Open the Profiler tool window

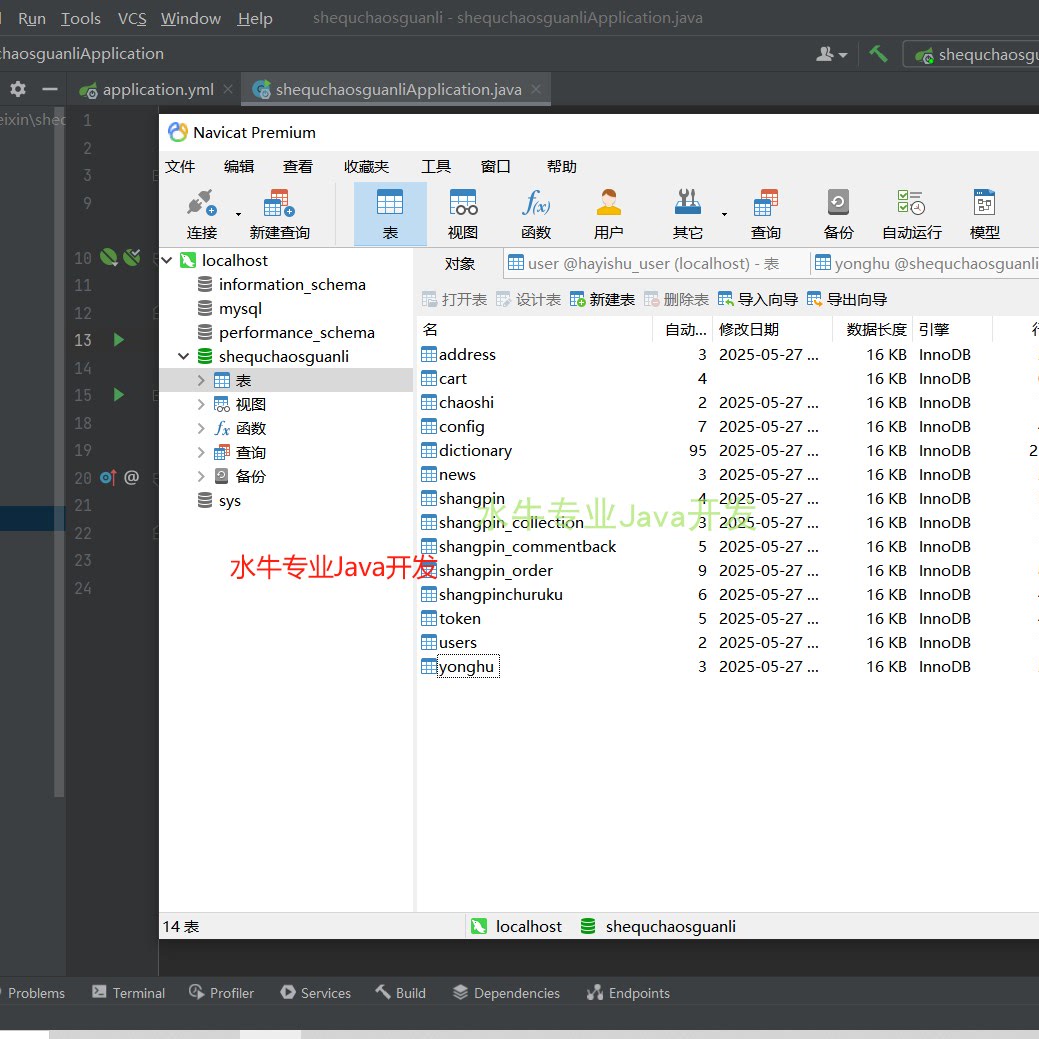(x=221, y=993)
